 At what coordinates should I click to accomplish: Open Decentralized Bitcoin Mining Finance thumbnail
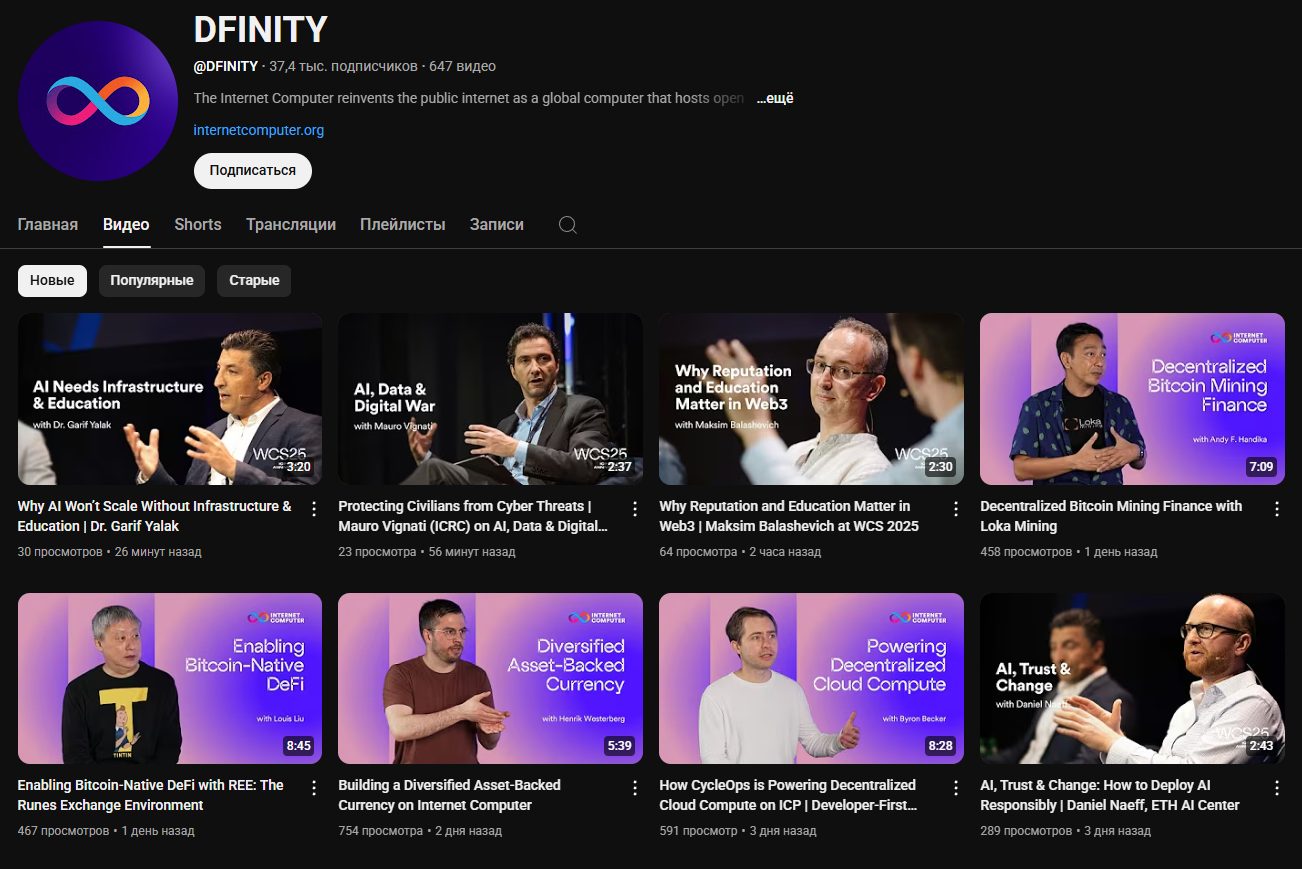coord(1133,399)
